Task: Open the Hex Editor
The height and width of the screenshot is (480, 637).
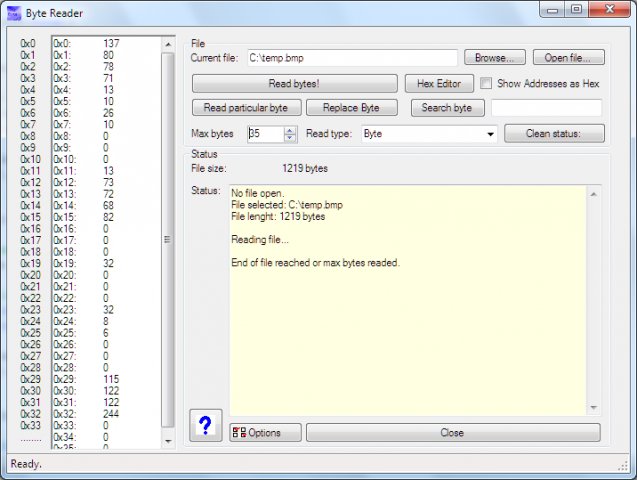Action: 439,84
